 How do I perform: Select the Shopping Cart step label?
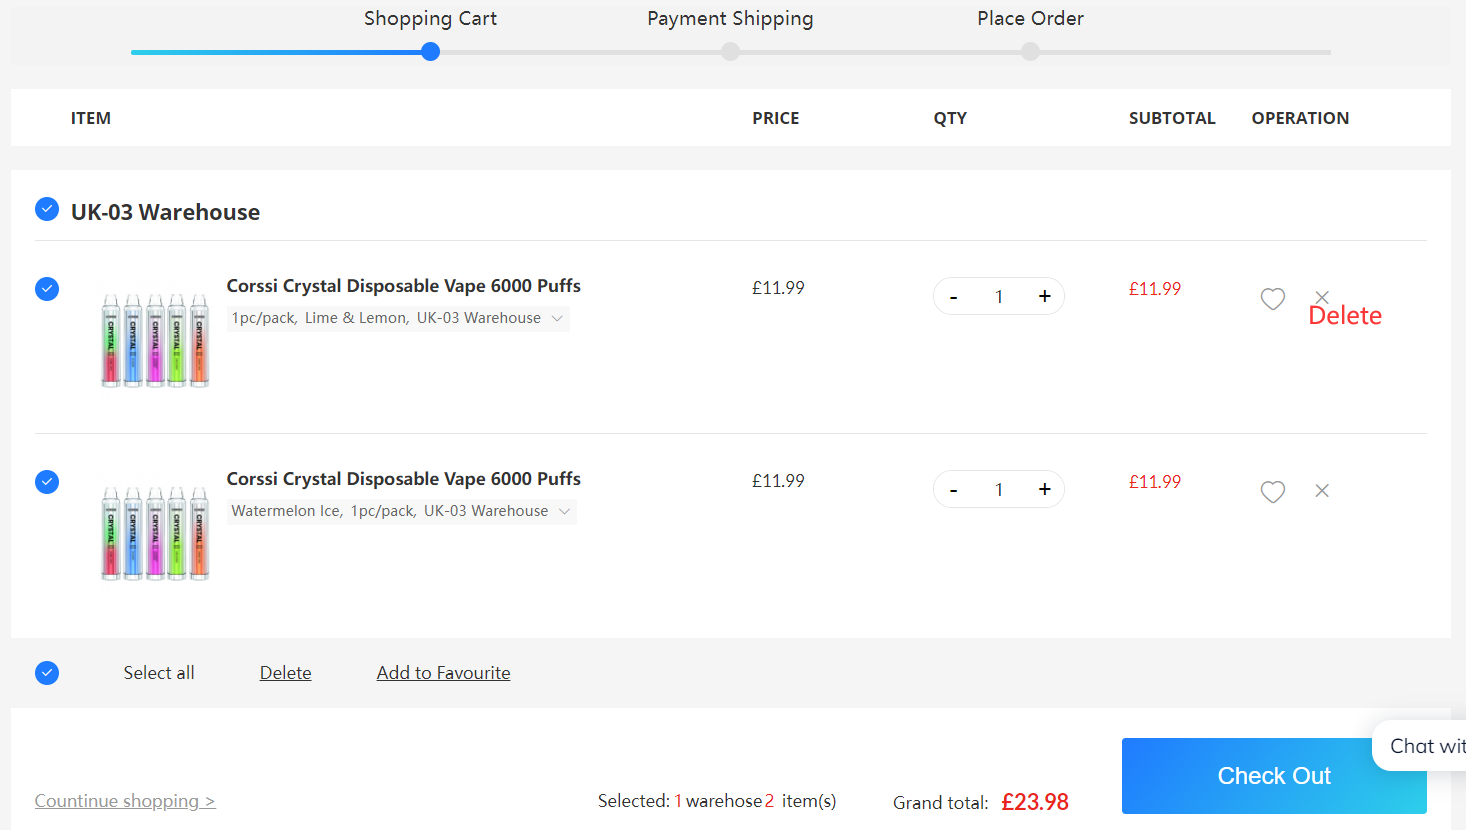click(430, 19)
